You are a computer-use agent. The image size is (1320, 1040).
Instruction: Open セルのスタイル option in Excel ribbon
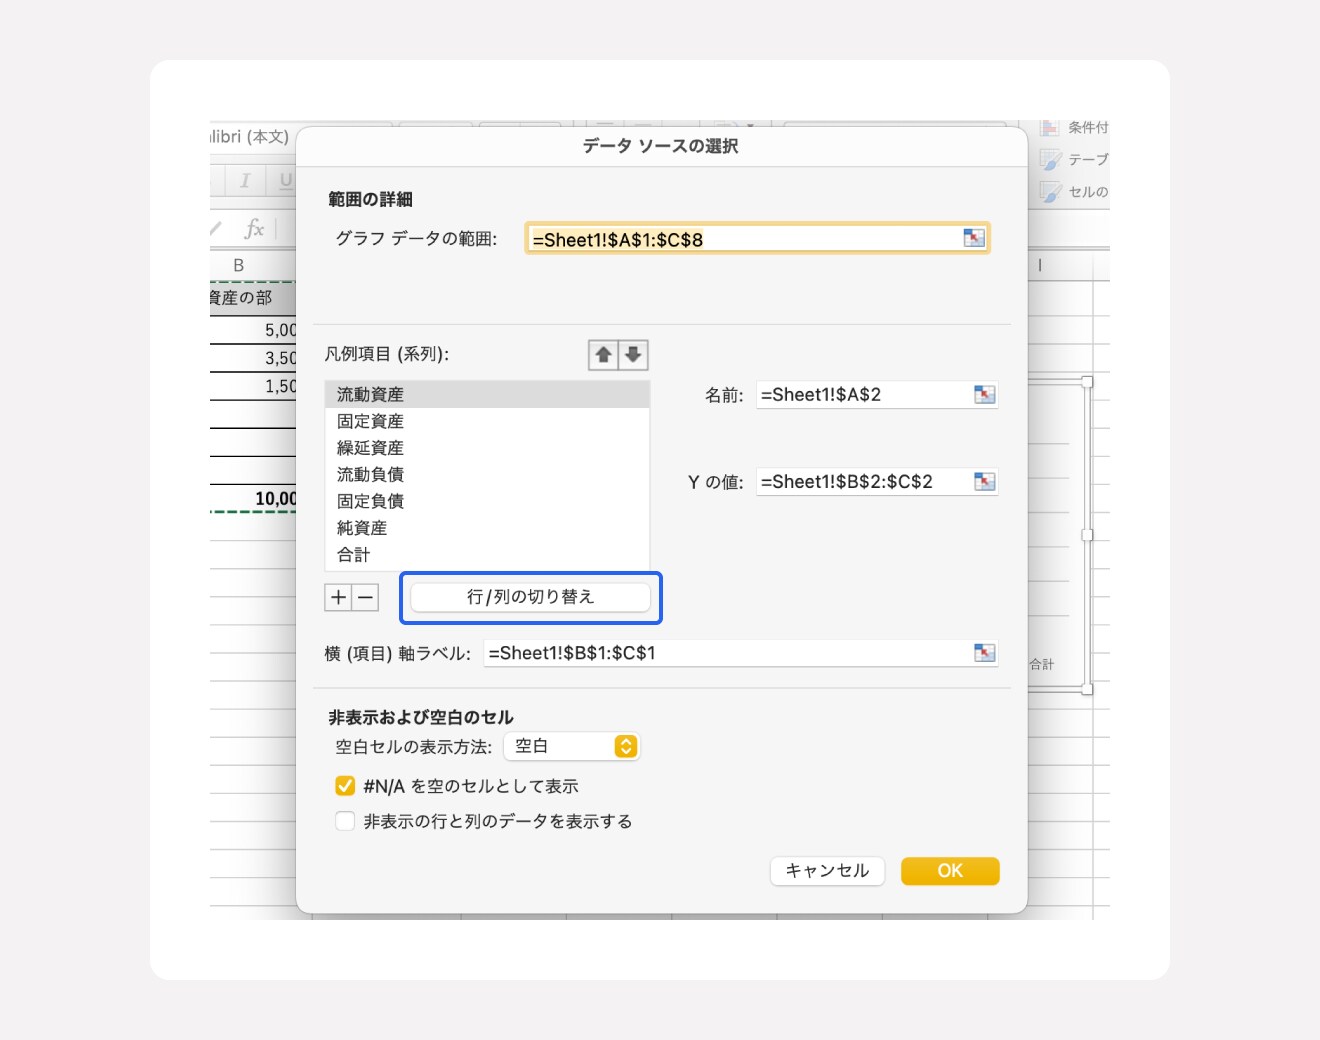click(x=1075, y=192)
